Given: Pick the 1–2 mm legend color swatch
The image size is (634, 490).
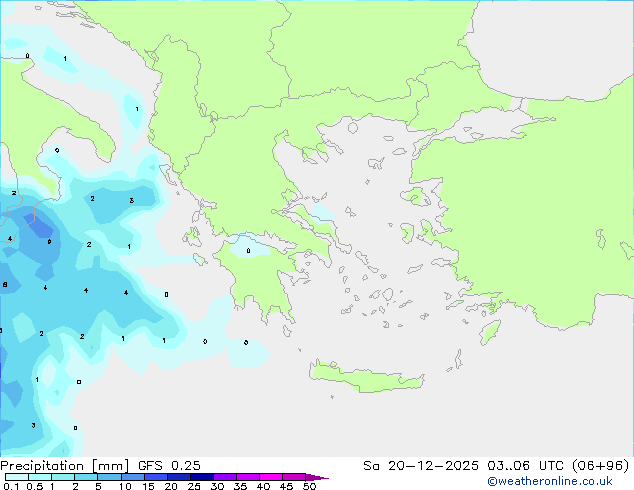Looking at the screenshot, I should point(63,477).
